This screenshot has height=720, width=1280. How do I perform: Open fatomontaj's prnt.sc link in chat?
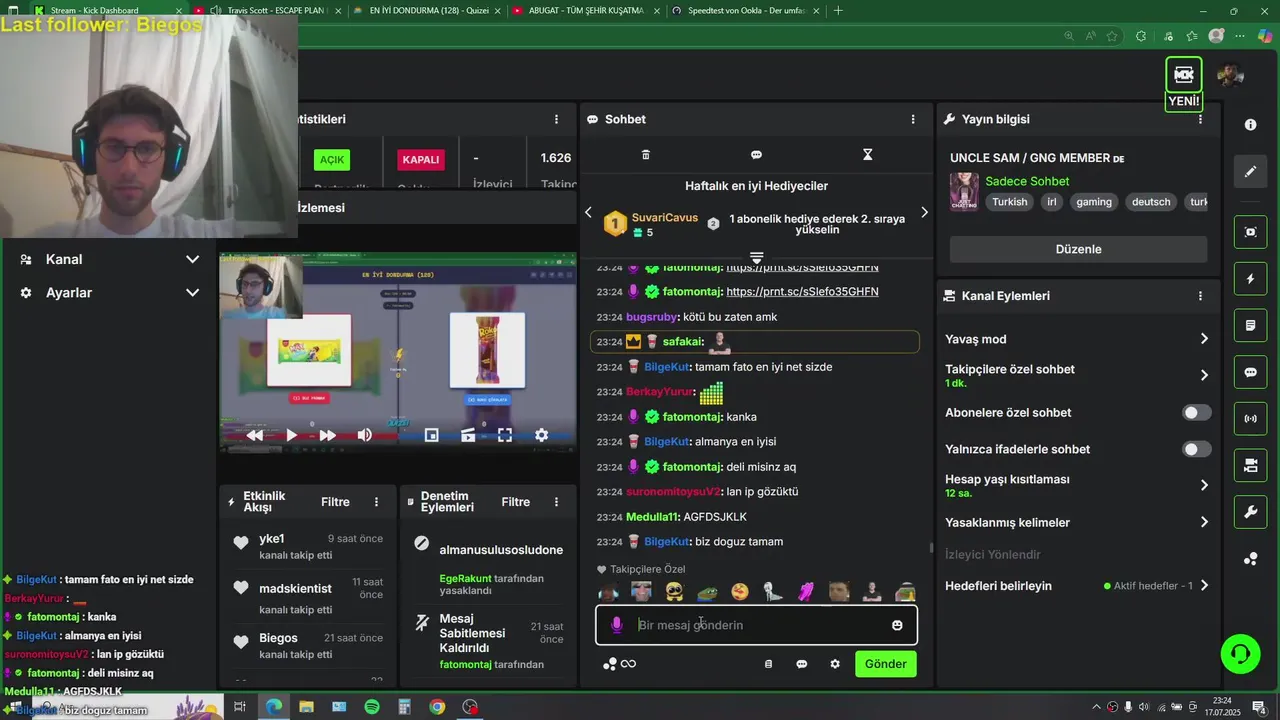(x=802, y=292)
